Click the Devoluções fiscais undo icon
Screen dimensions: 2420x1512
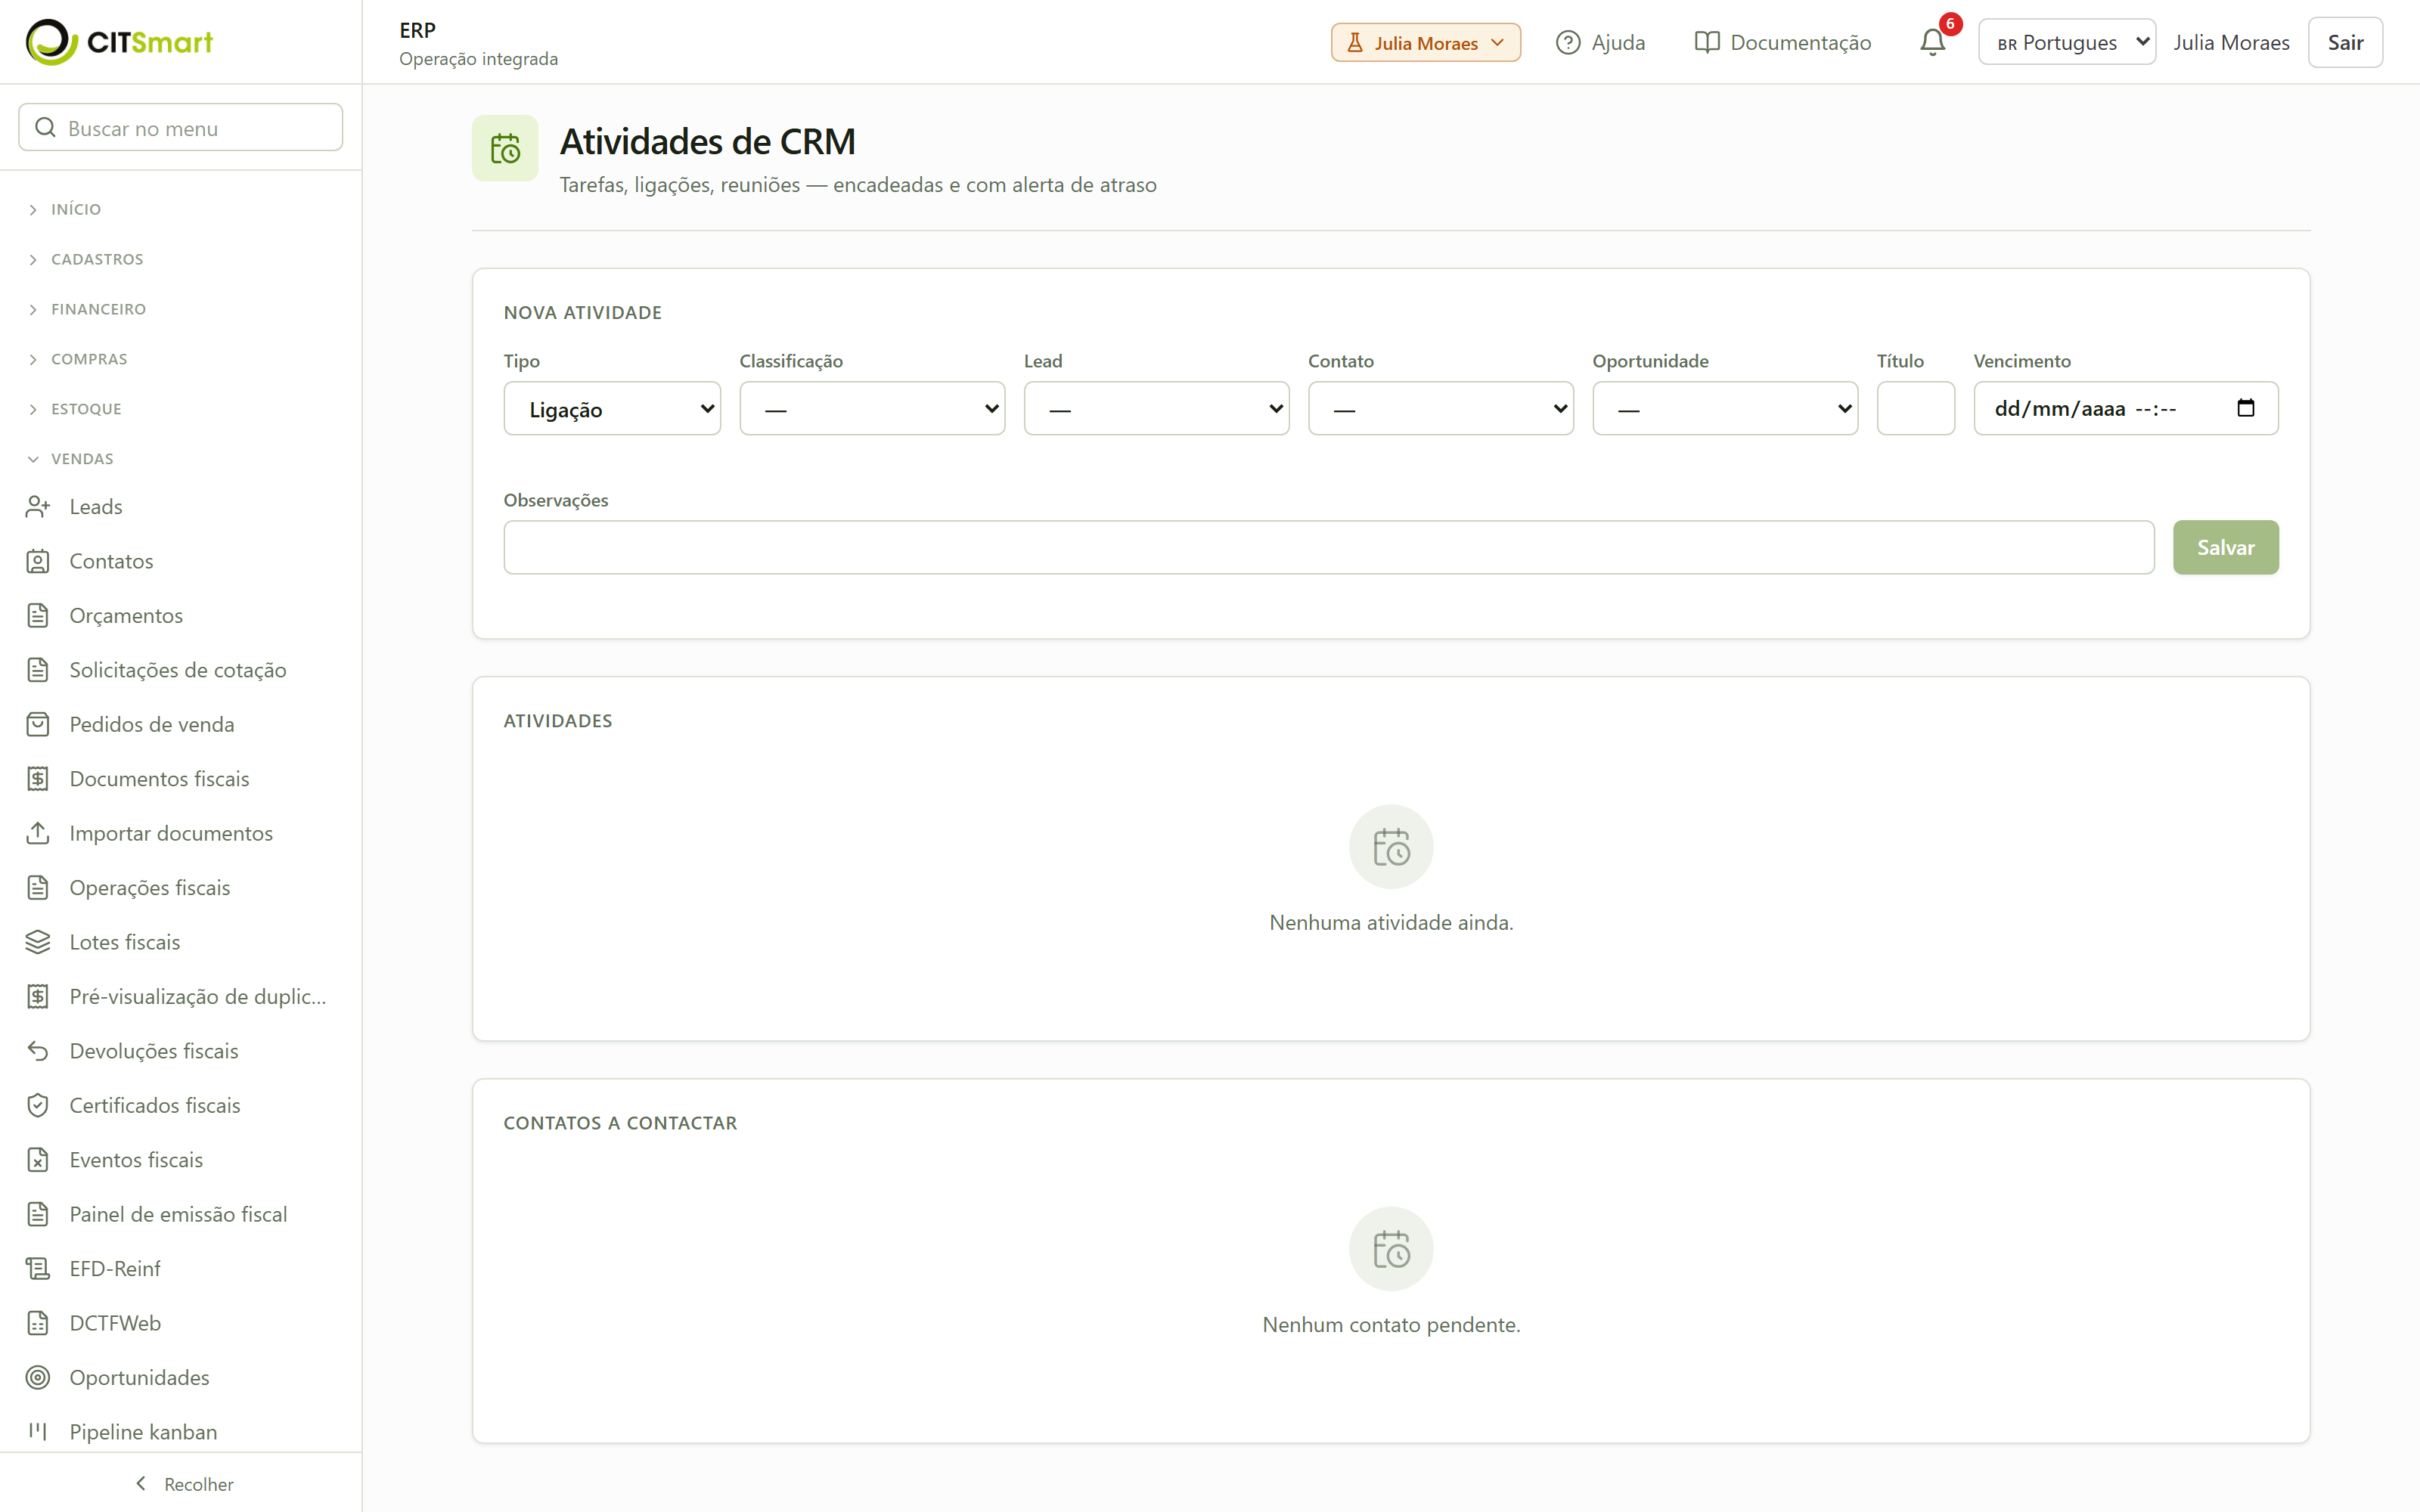(38, 1051)
